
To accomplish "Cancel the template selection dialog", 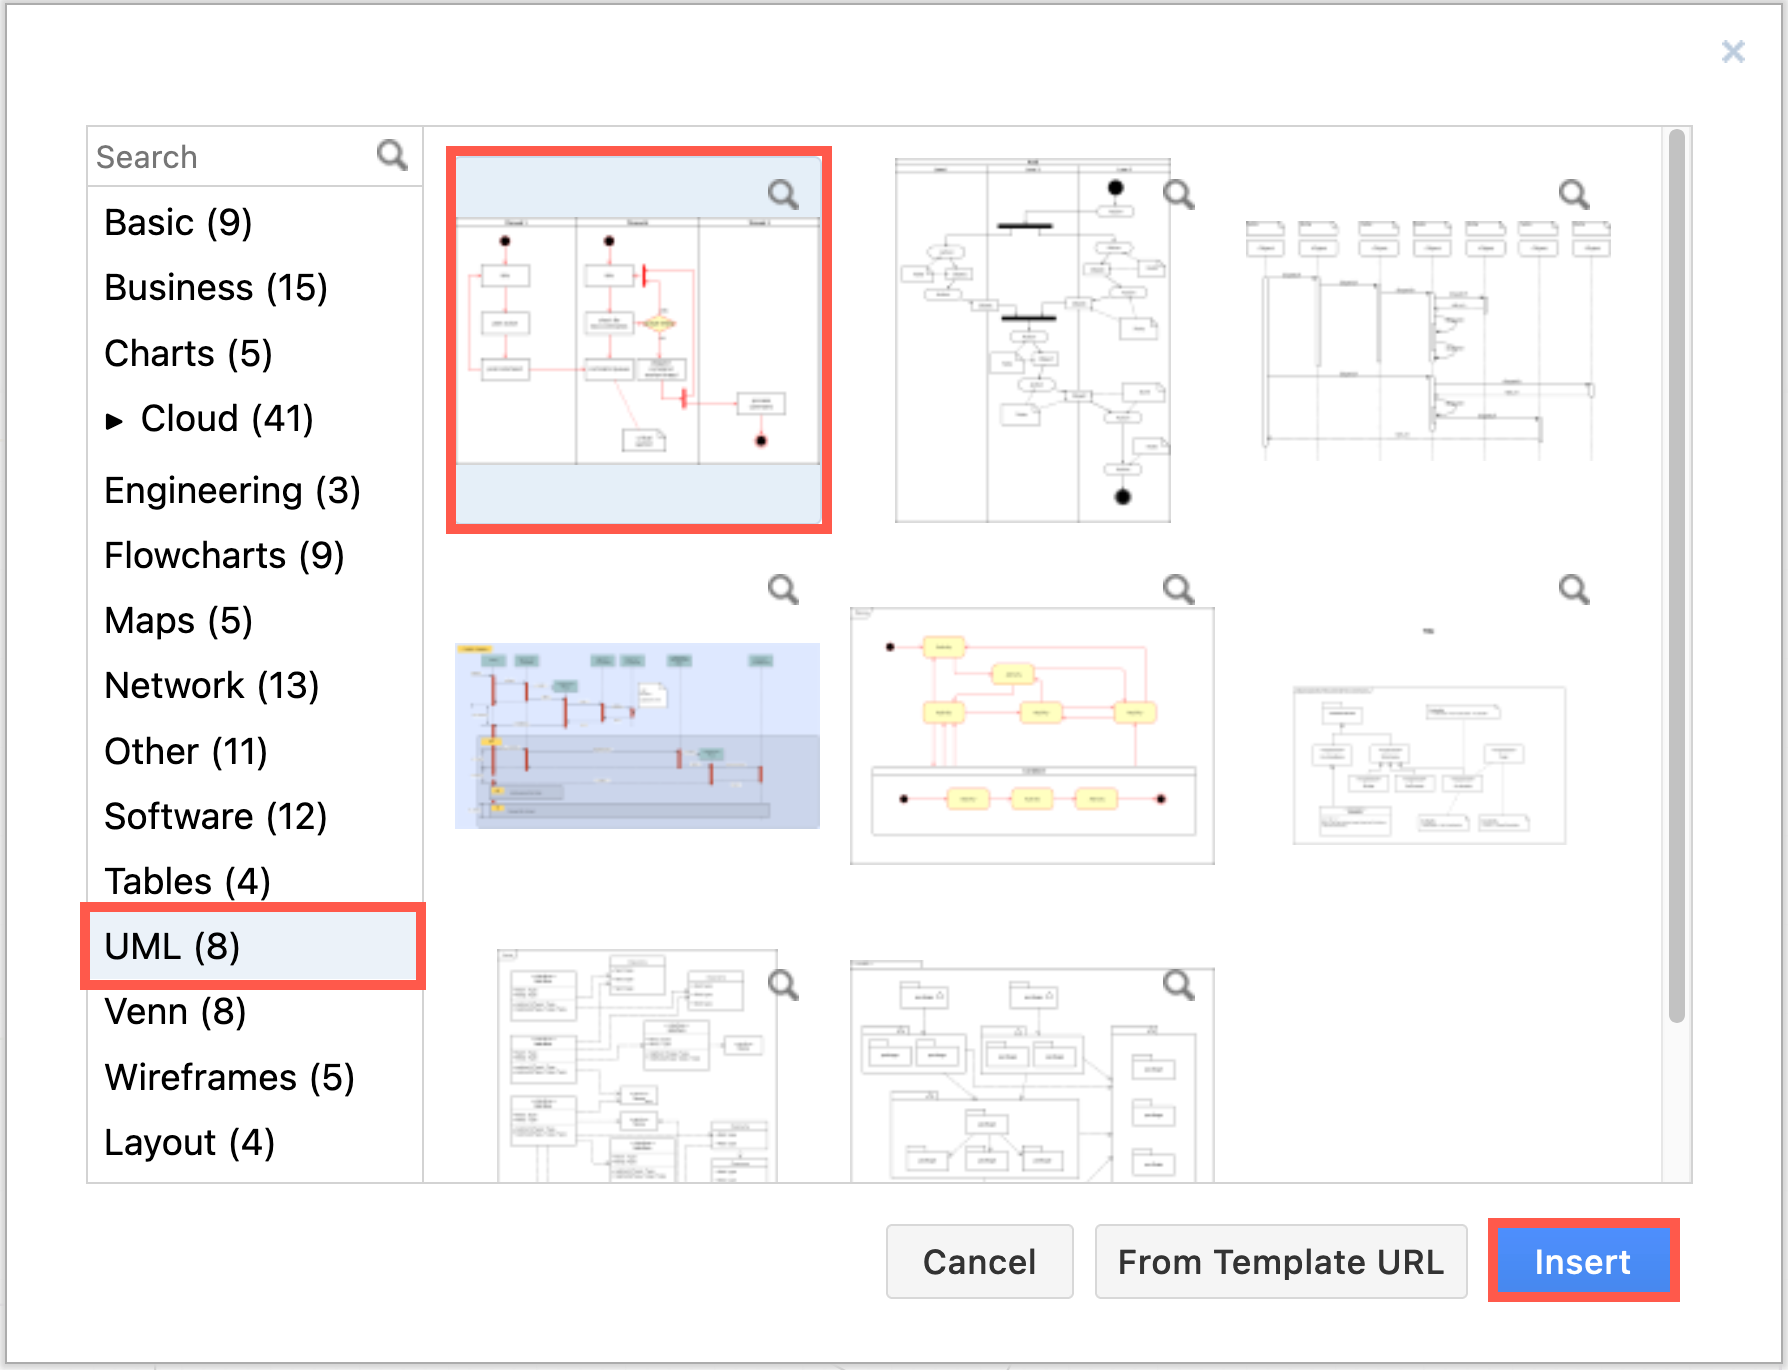I will click(979, 1261).
